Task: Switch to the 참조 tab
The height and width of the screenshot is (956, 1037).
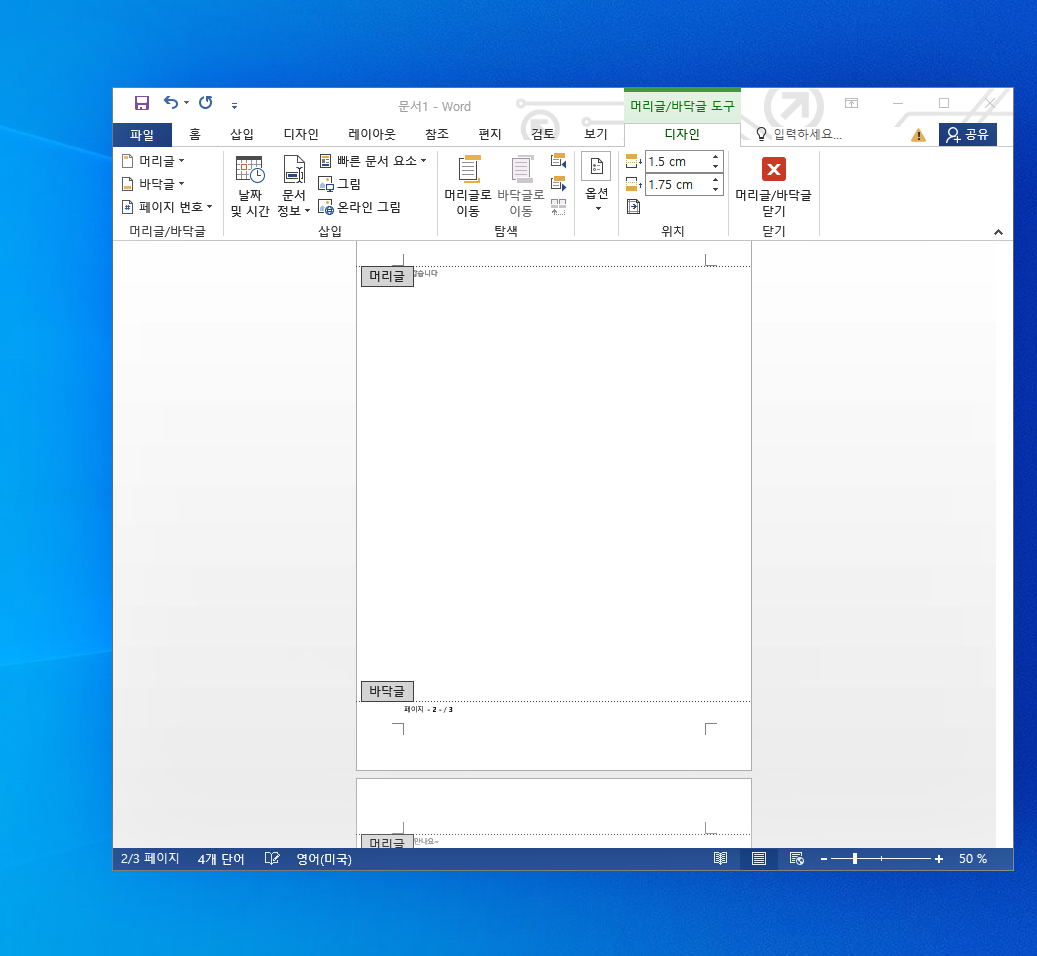Action: (436, 134)
